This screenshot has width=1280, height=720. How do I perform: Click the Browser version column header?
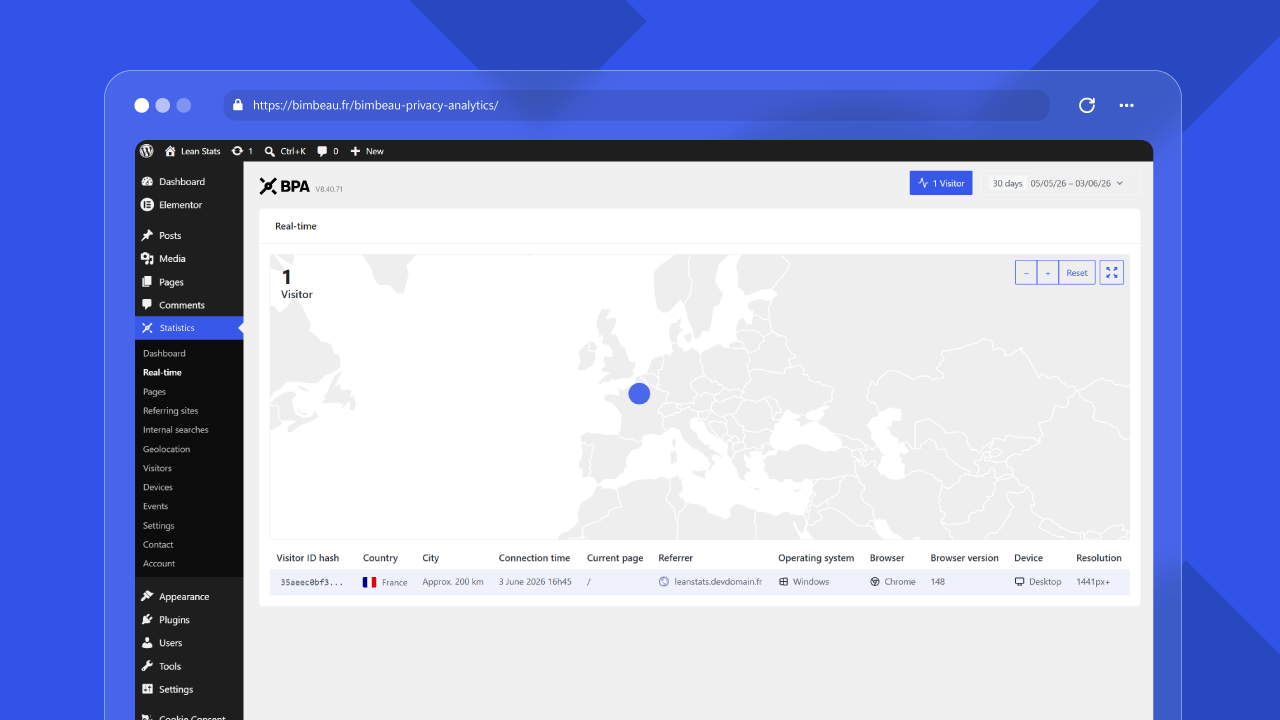tap(964, 558)
